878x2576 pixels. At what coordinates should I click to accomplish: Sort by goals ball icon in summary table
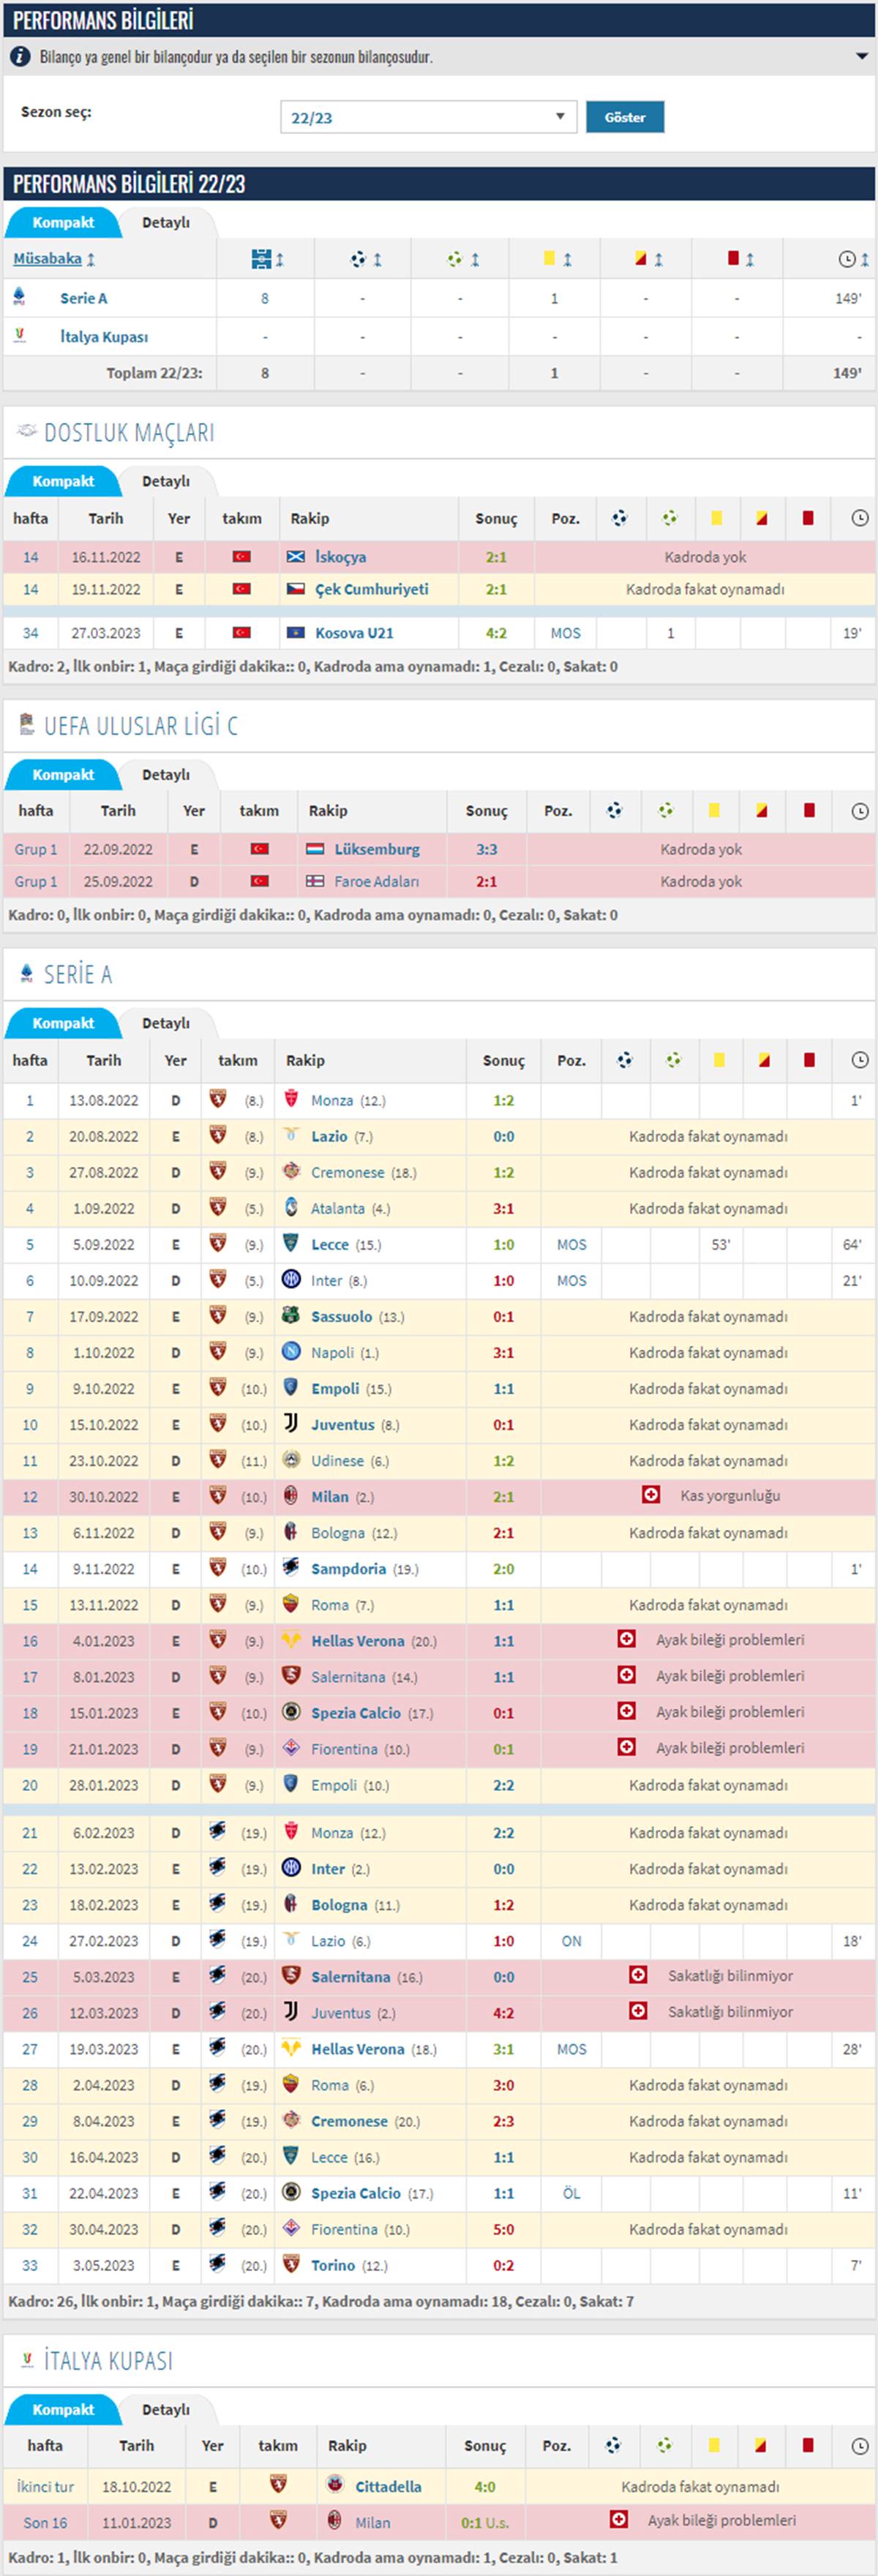click(x=365, y=259)
